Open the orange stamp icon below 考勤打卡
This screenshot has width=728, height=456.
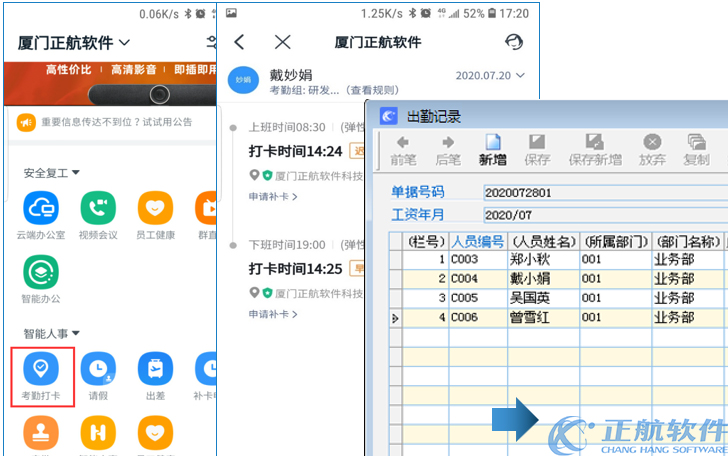click(x=41, y=433)
